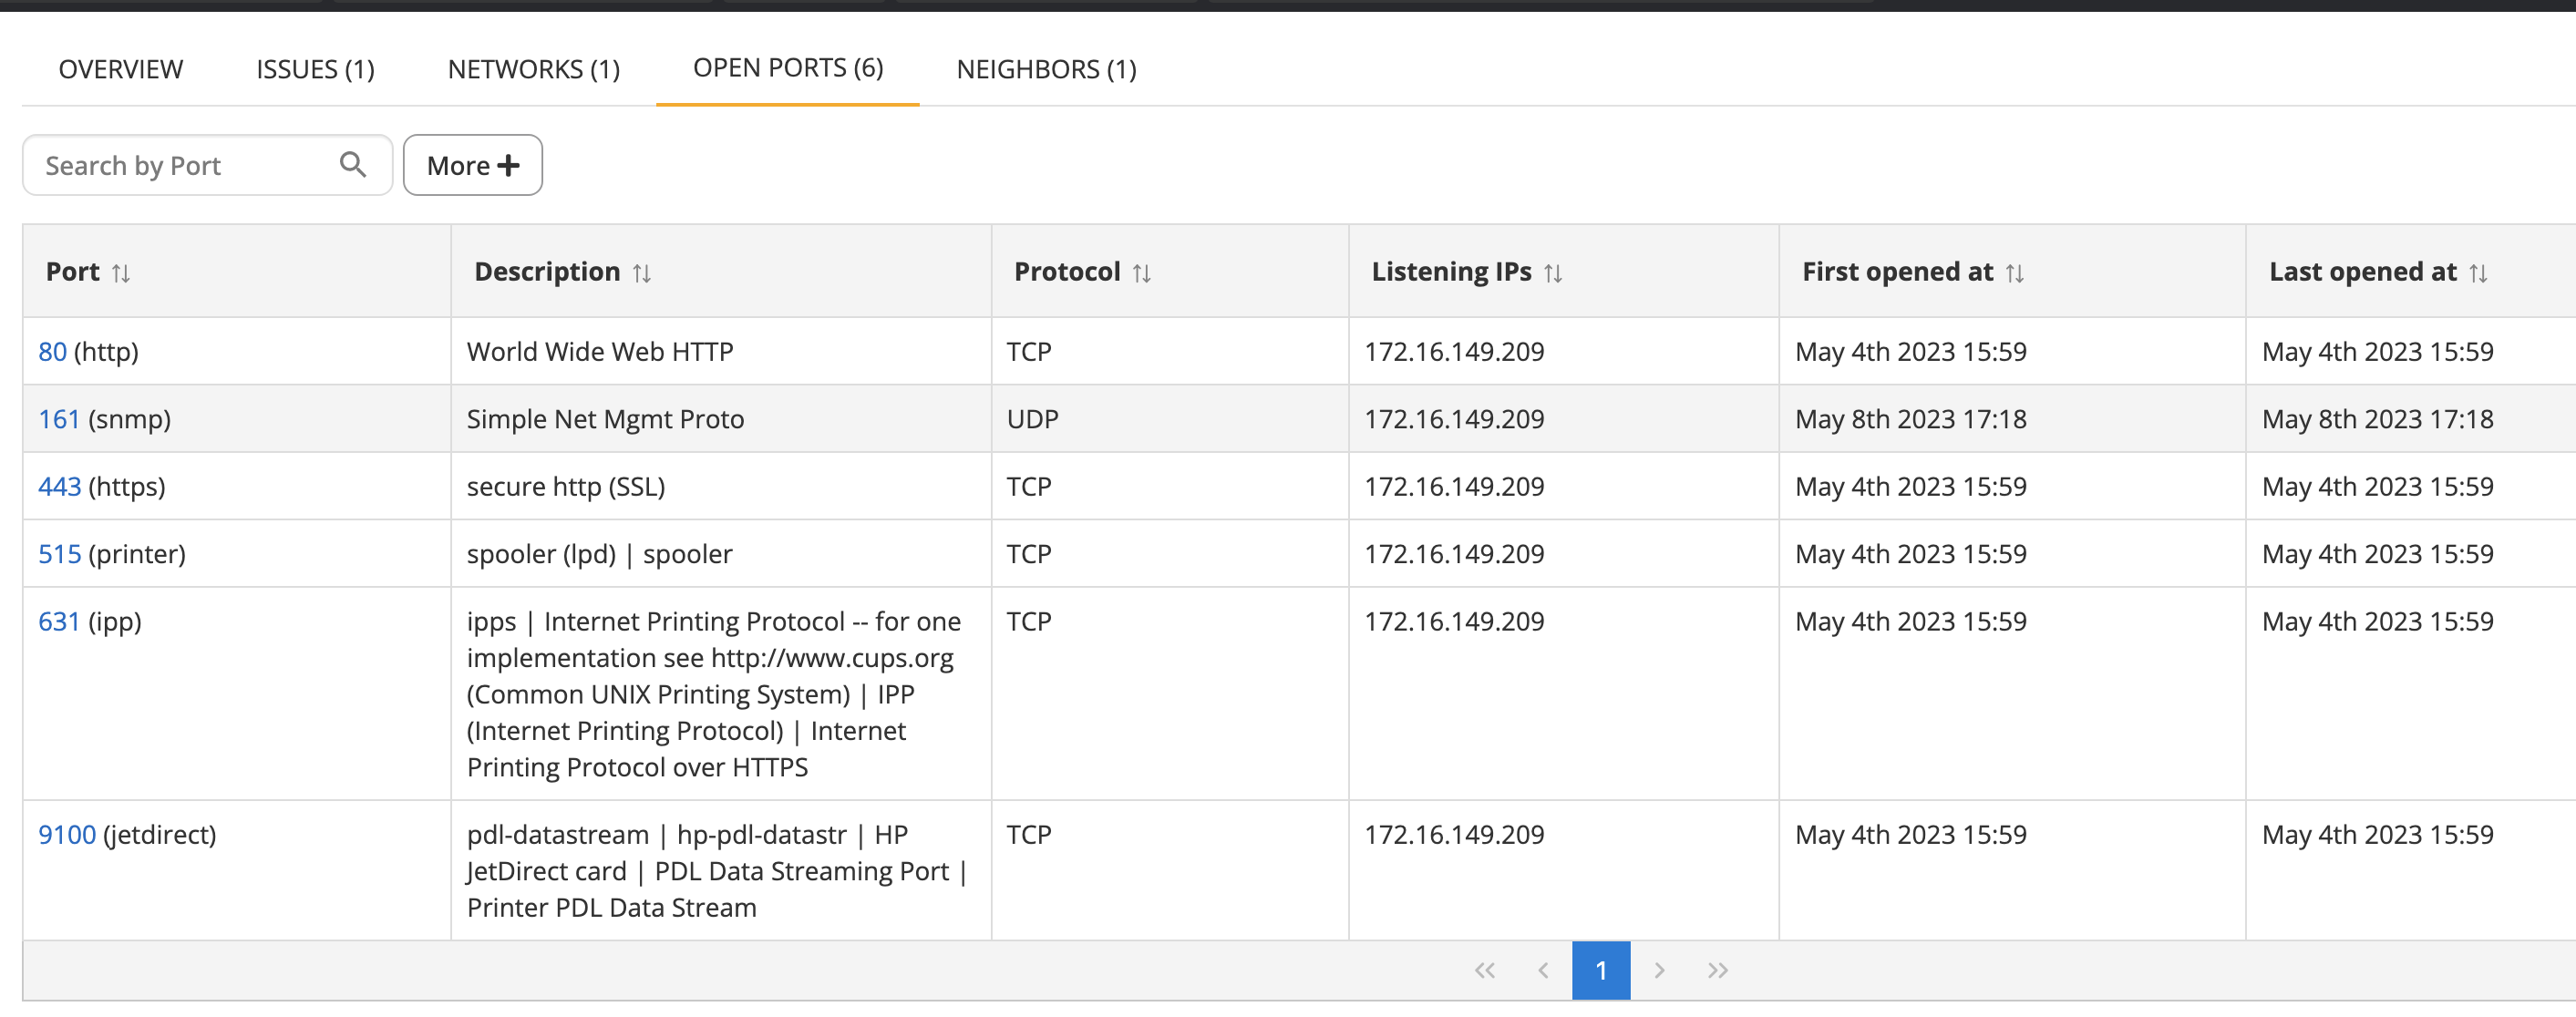Open port 9100 jetdirect link
Image resolution: width=2576 pixels, height=1017 pixels.
(x=67, y=834)
